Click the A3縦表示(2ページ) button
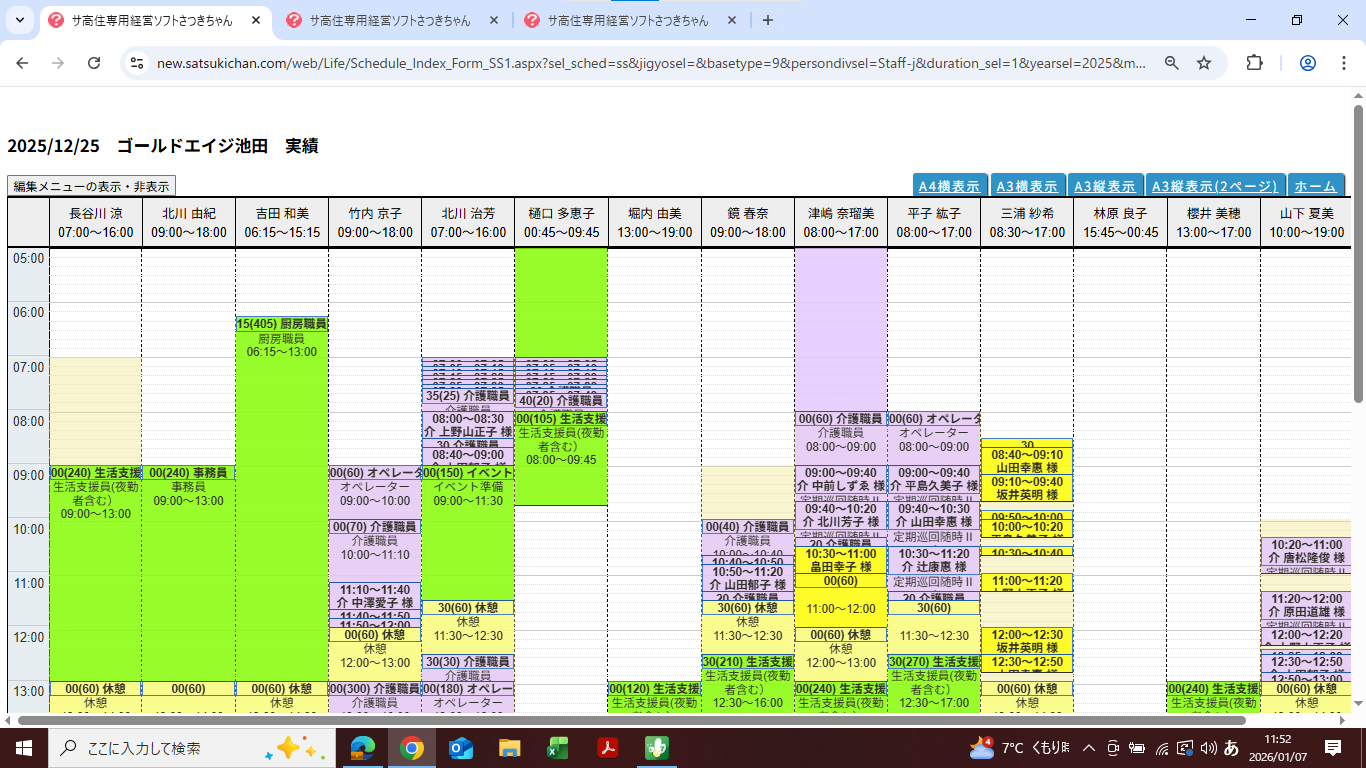Viewport: 1366px width, 768px height. (x=1215, y=186)
